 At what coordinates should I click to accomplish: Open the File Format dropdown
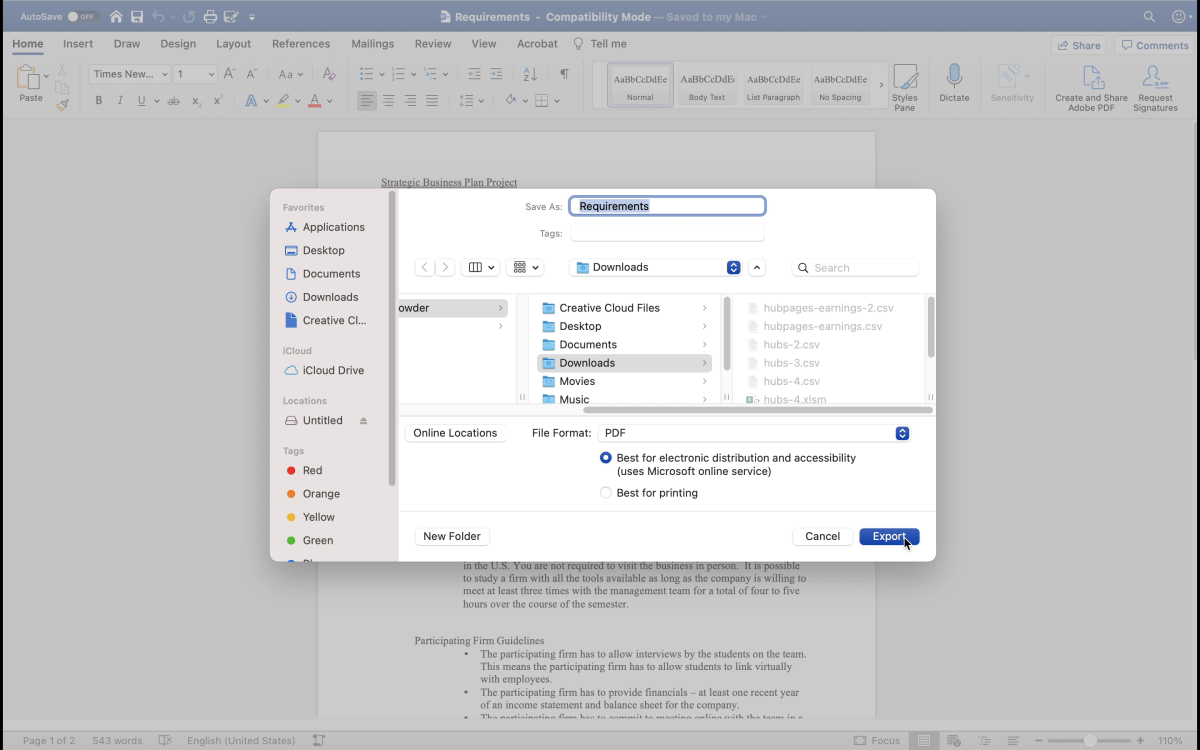(x=899, y=433)
